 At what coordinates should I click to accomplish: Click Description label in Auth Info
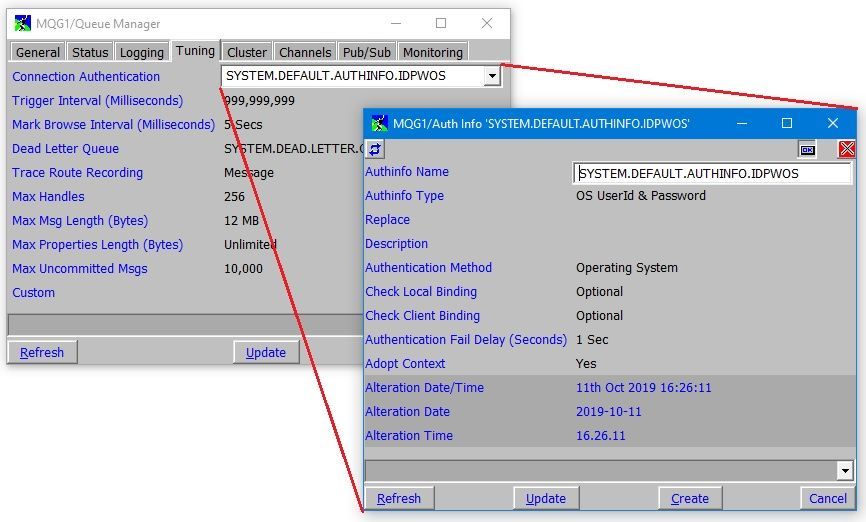tap(397, 244)
